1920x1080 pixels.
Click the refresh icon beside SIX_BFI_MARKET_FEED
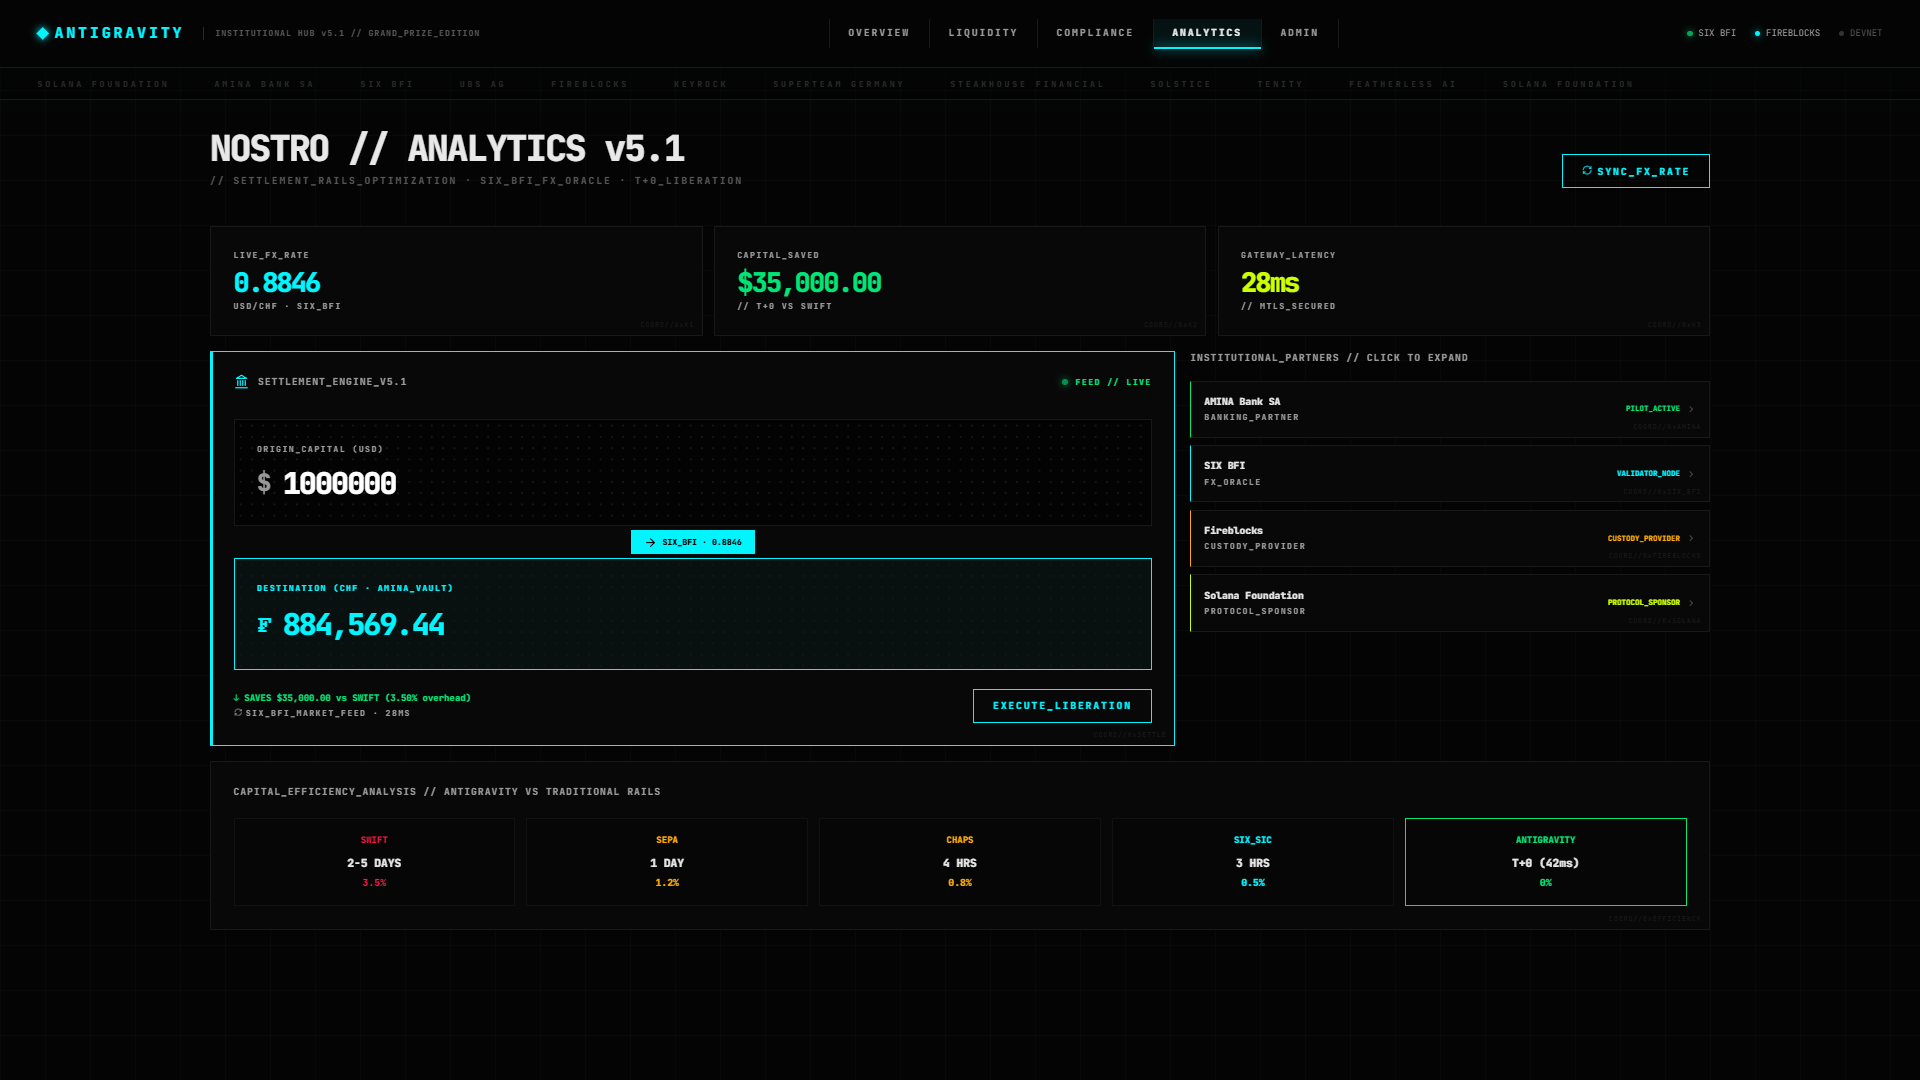coord(238,713)
